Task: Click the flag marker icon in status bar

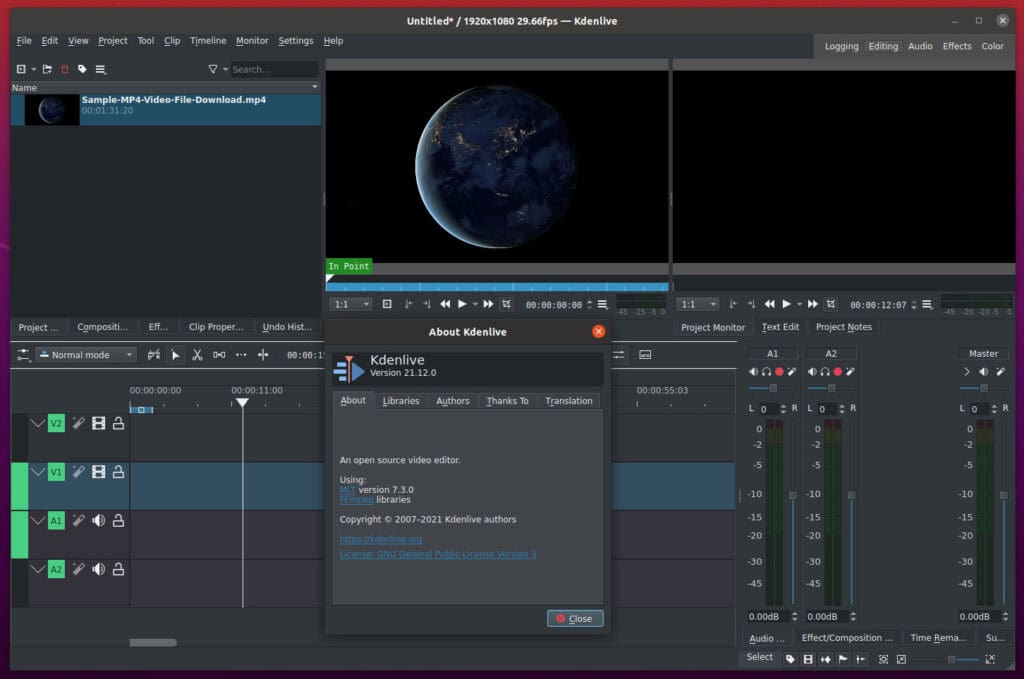Action: [x=843, y=659]
